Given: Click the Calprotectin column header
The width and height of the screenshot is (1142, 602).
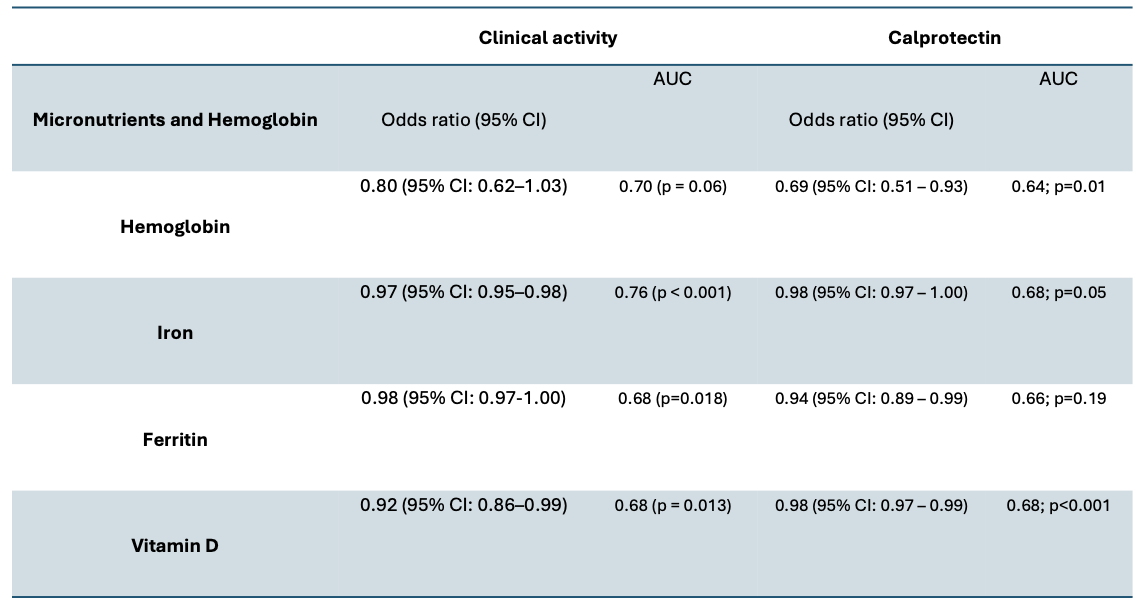Looking at the screenshot, I should pyautogui.click(x=944, y=38).
